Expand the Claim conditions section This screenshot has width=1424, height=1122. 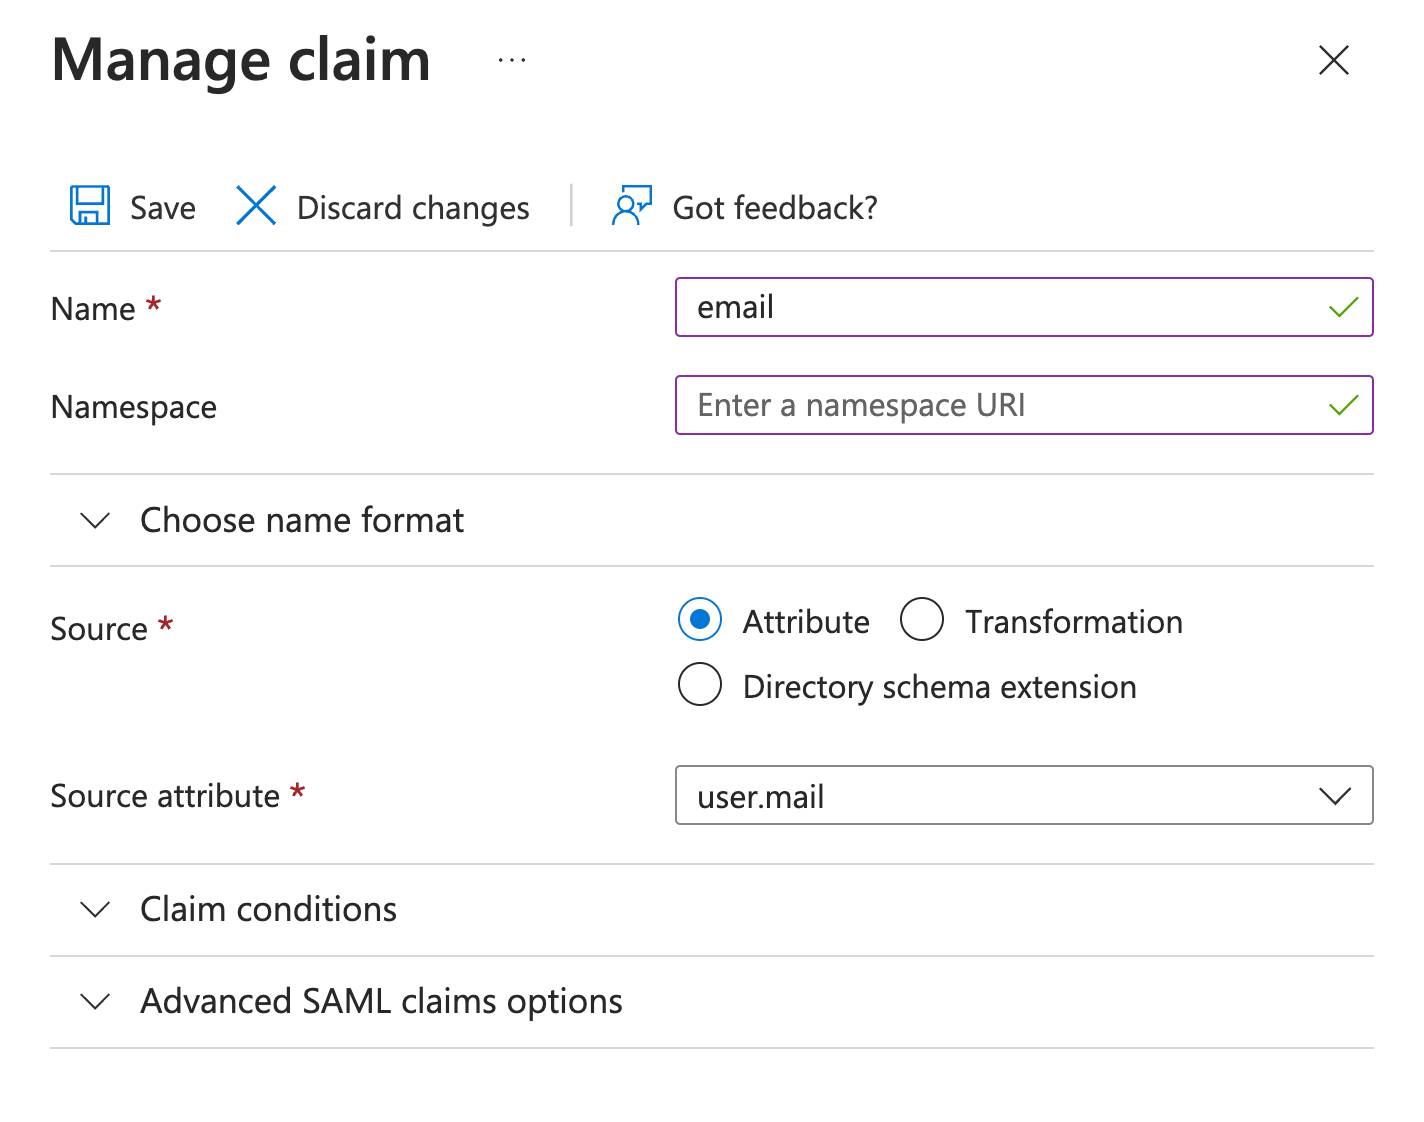point(268,910)
